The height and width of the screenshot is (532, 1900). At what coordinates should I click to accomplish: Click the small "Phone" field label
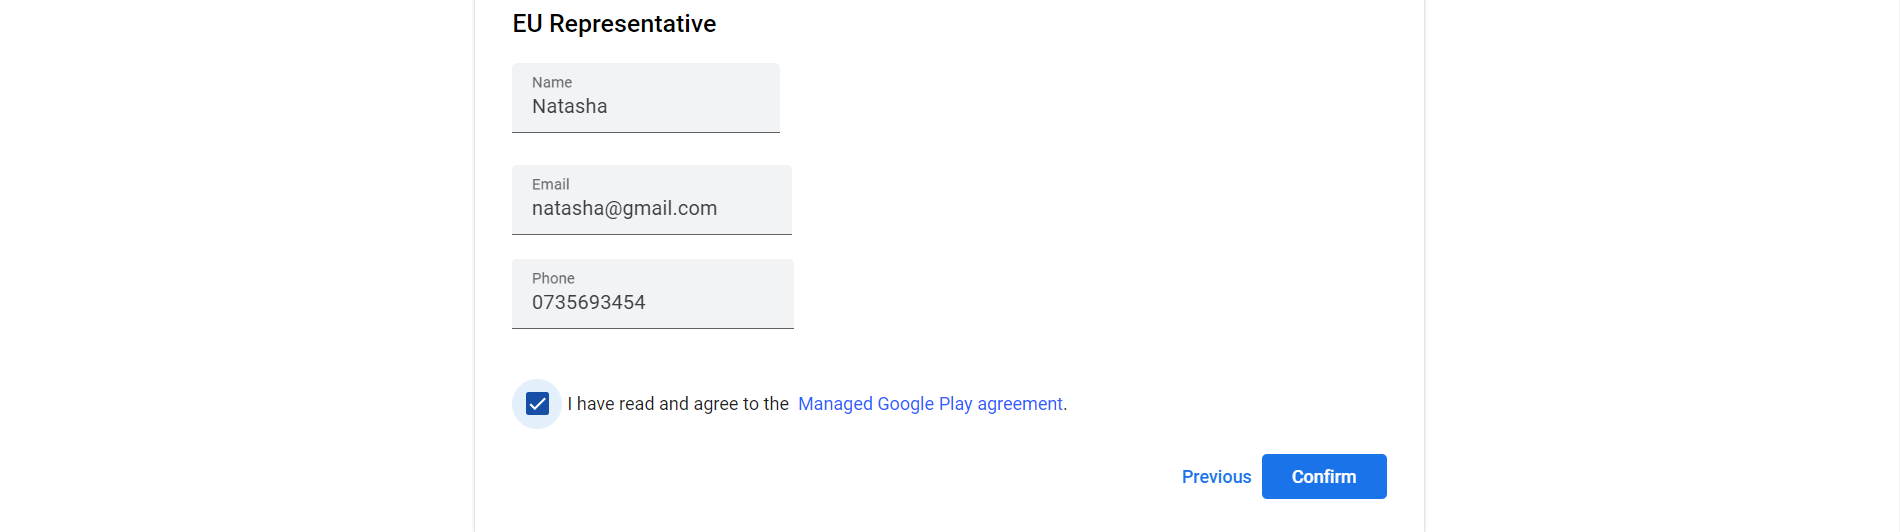(x=553, y=279)
